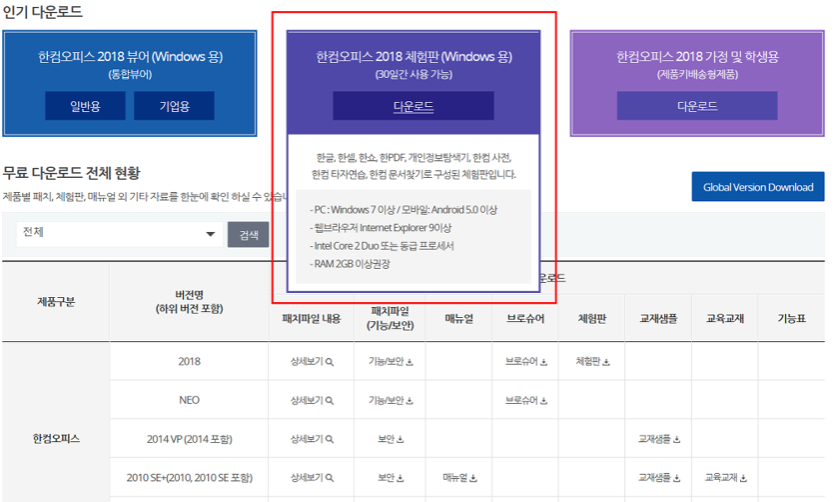Viewport: 838px width, 502px height.
Task: Click the 브로슈어 column header
Action: tap(525, 319)
